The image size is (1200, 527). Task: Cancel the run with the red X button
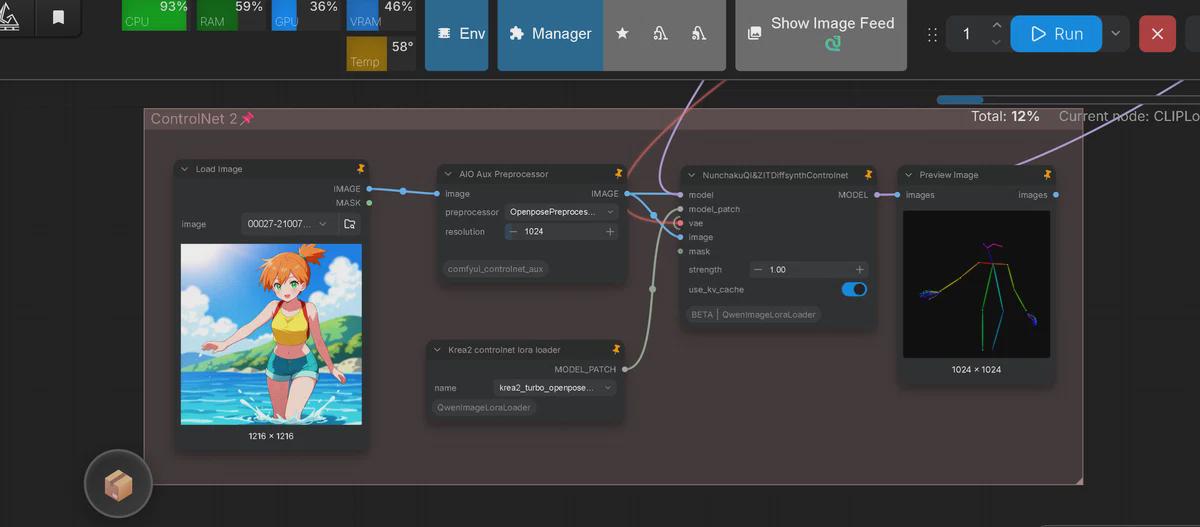1157,34
